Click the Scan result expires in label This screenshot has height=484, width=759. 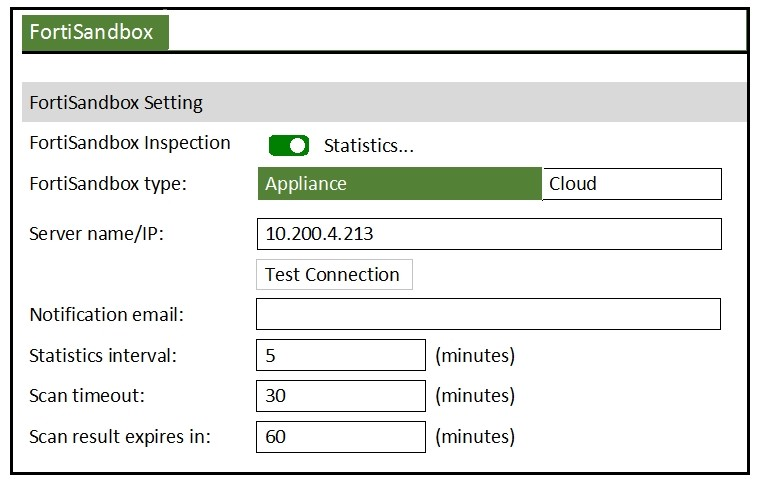click(x=120, y=437)
